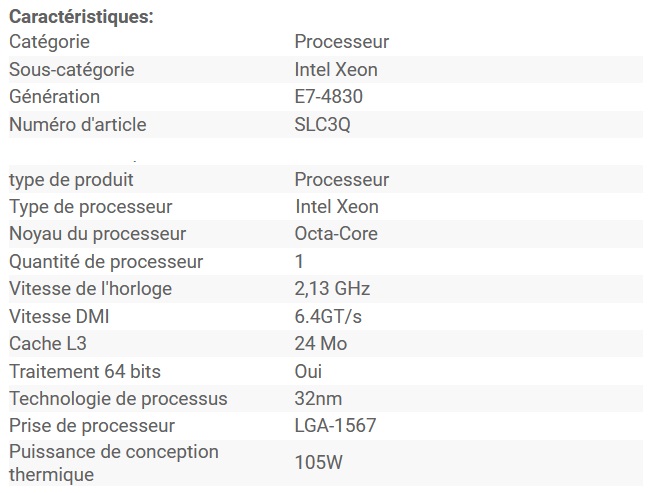Click the Sous-catégorie row label
Screen dimensions: 657x493
coord(71,70)
